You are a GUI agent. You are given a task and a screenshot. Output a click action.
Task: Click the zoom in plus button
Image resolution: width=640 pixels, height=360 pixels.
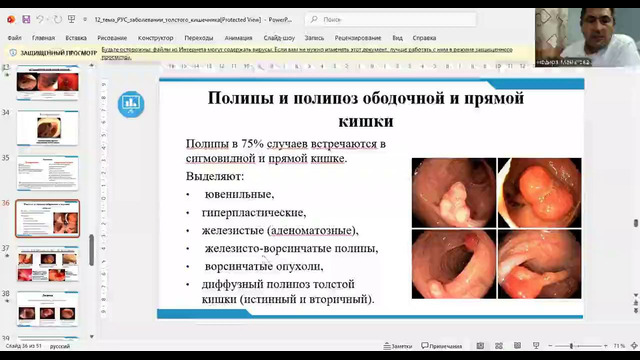pyautogui.click(x=605, y=346)
